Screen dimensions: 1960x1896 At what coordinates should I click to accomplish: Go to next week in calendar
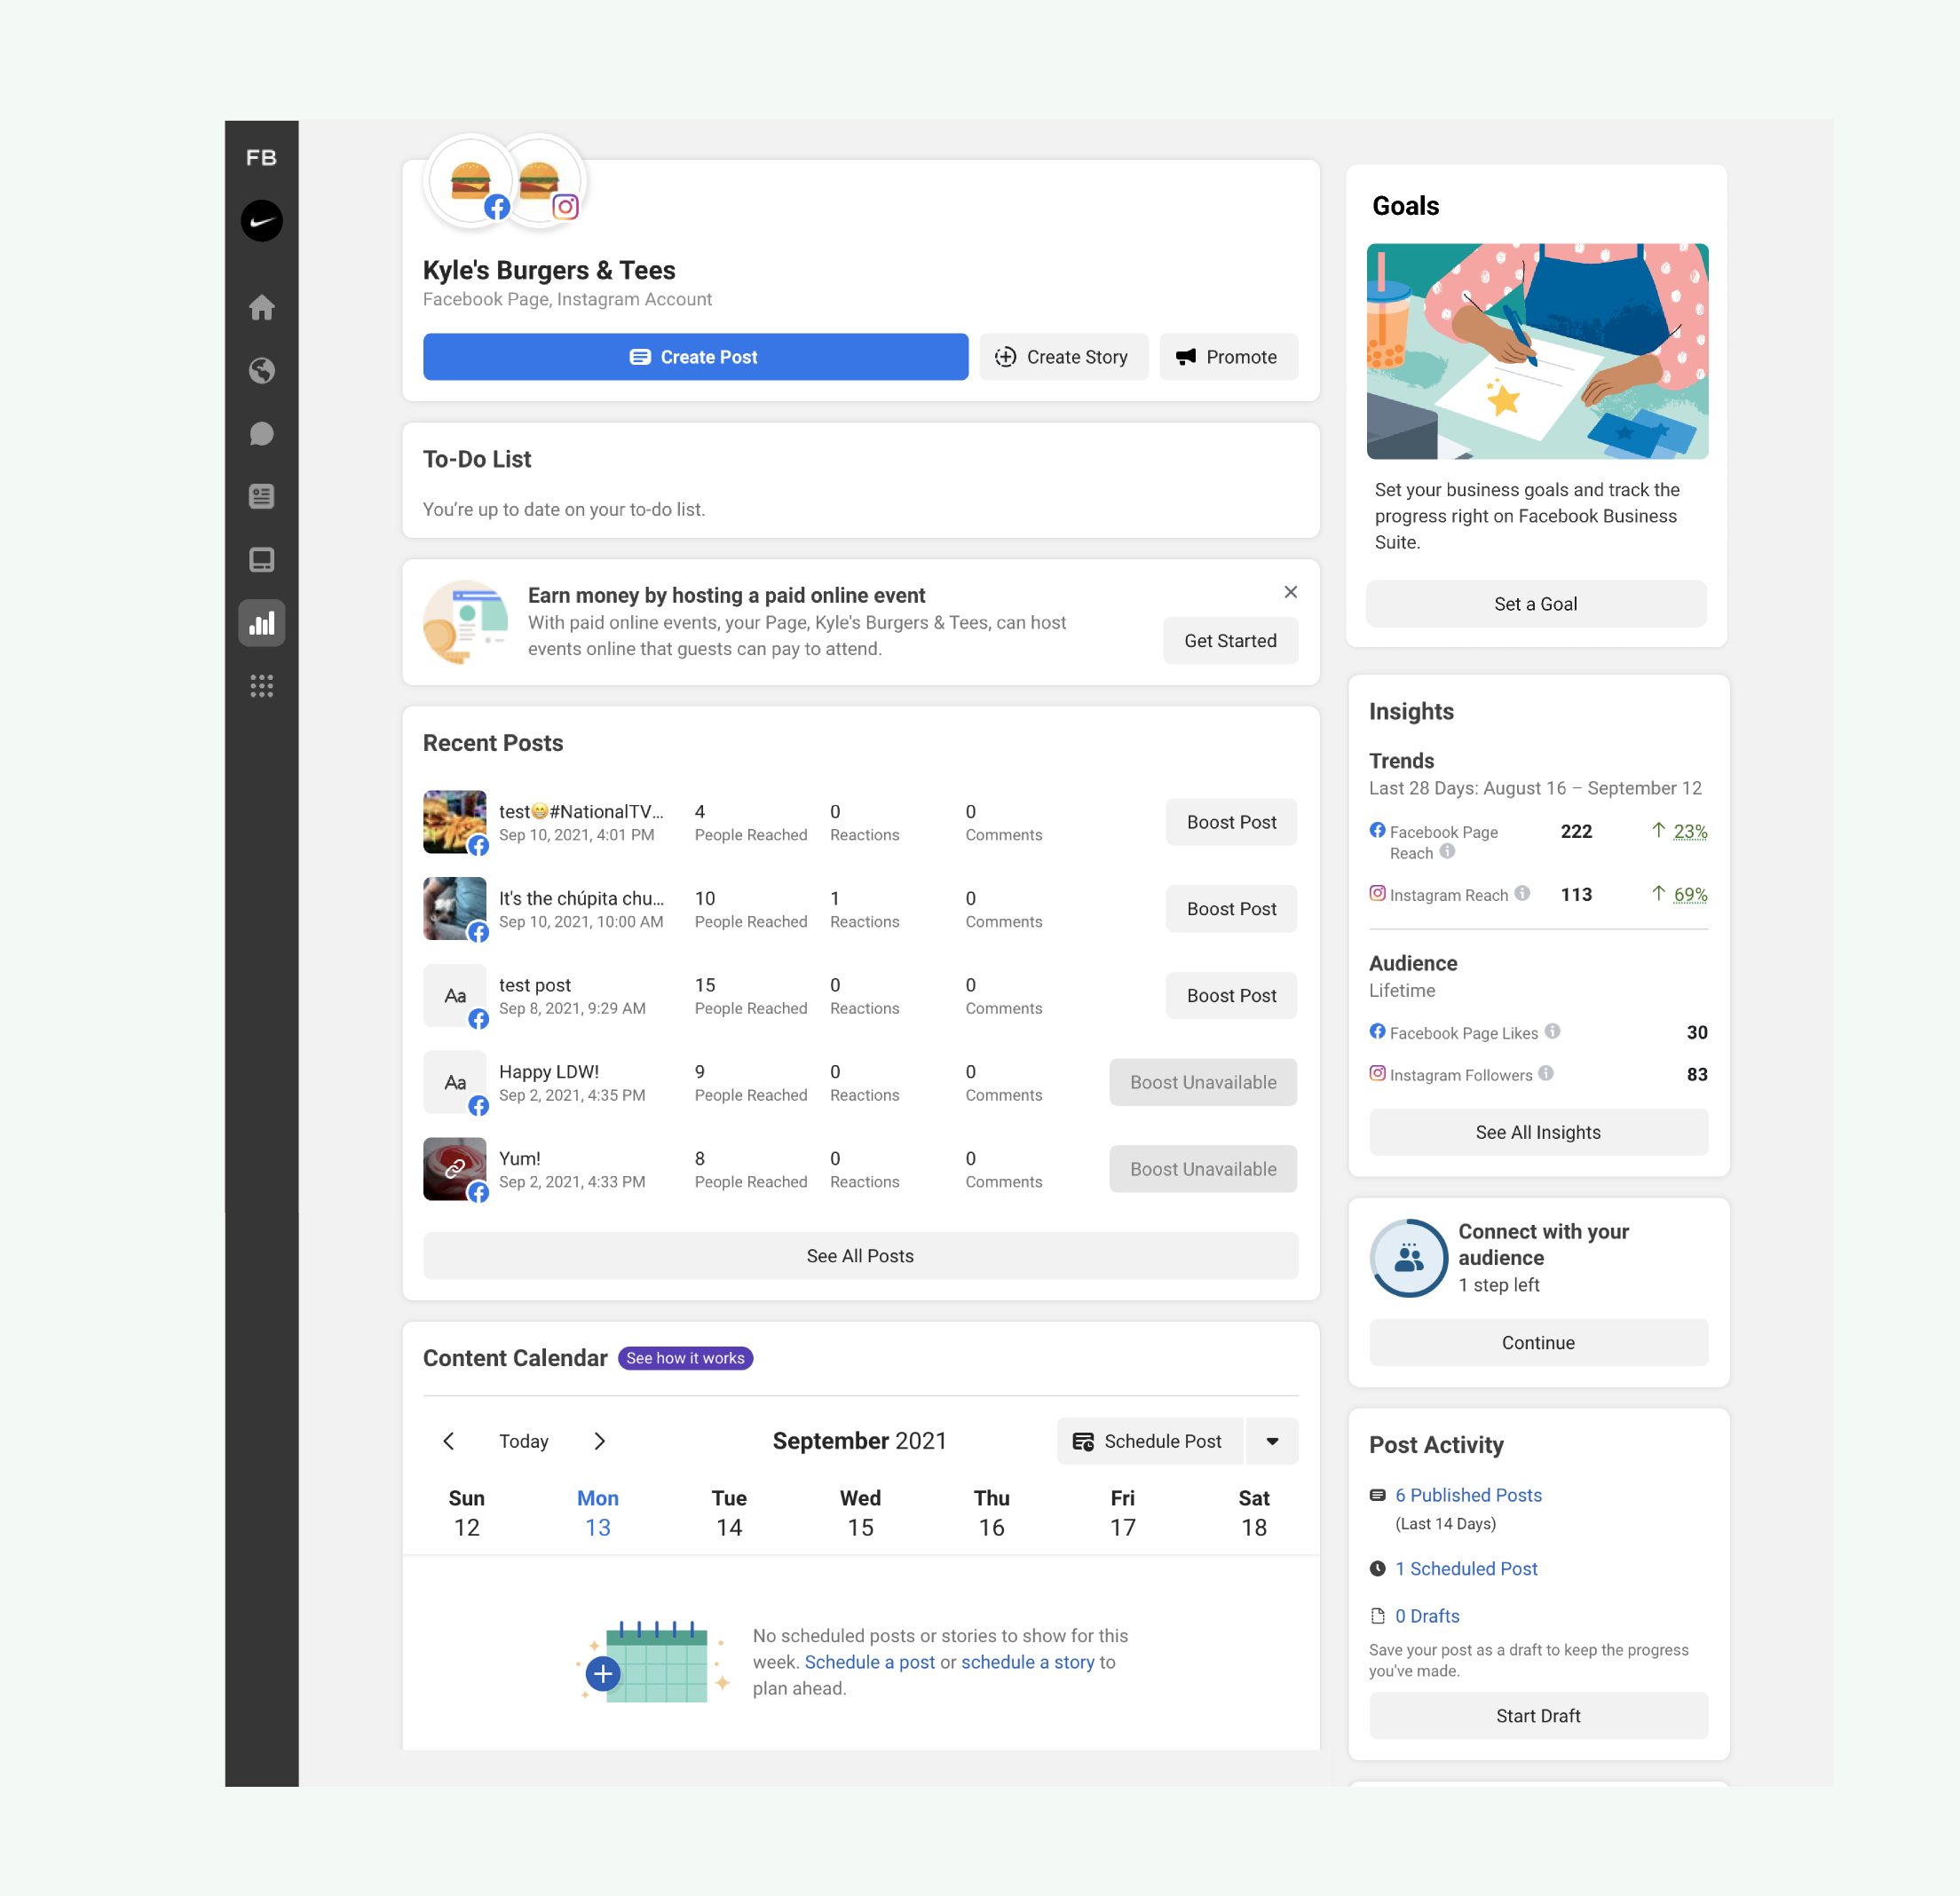(599, 1441)
